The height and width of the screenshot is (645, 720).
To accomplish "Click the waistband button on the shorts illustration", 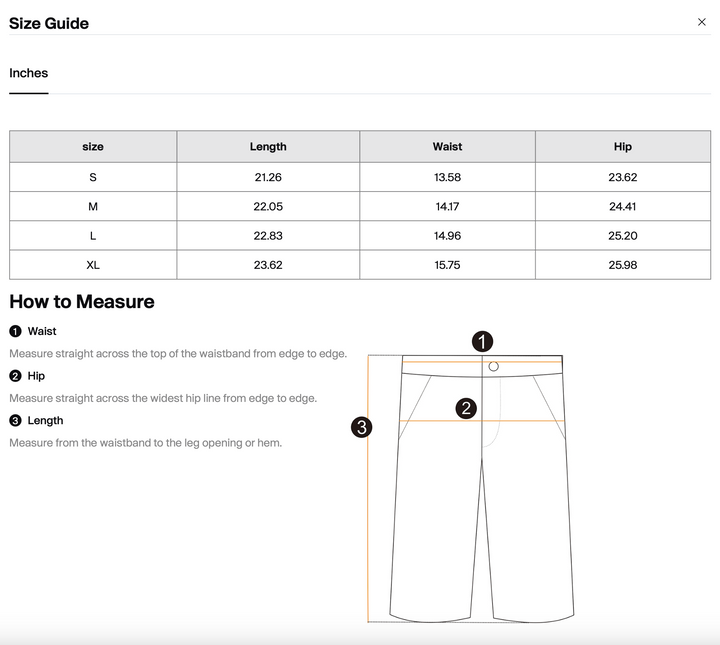I will point(494,367).
